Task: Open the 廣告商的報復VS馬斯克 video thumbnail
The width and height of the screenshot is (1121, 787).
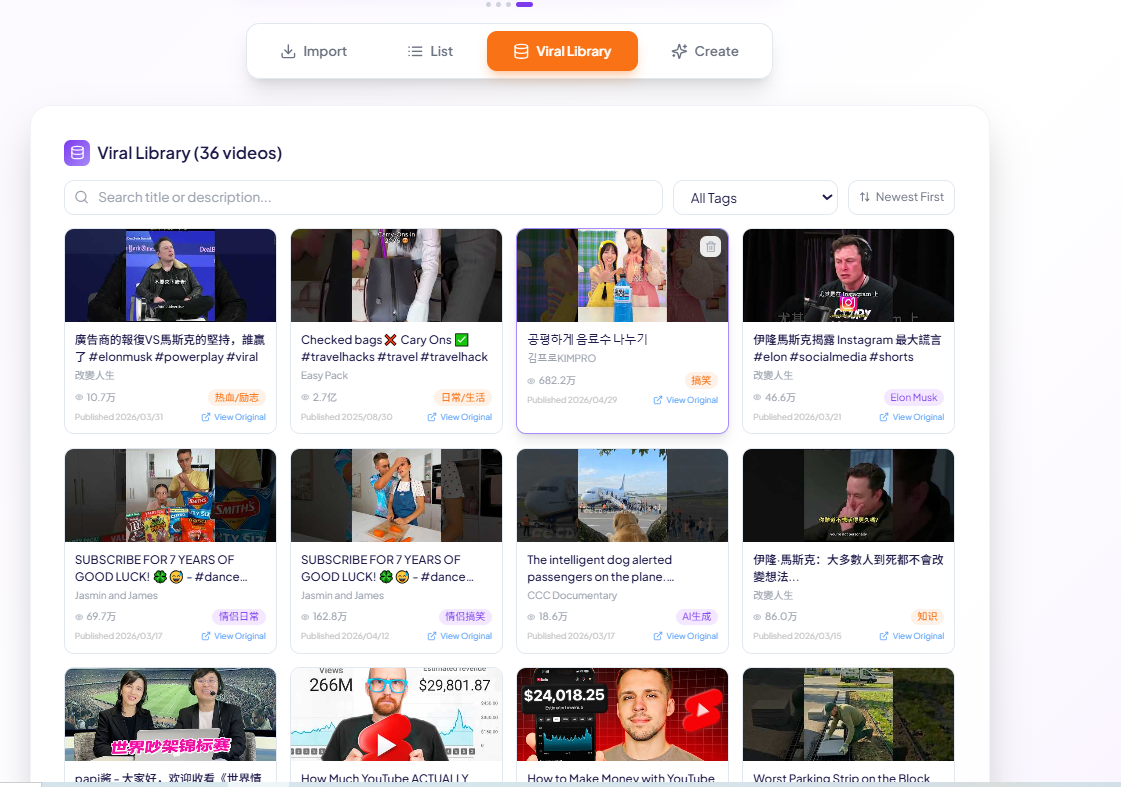Action: (170, 275)
